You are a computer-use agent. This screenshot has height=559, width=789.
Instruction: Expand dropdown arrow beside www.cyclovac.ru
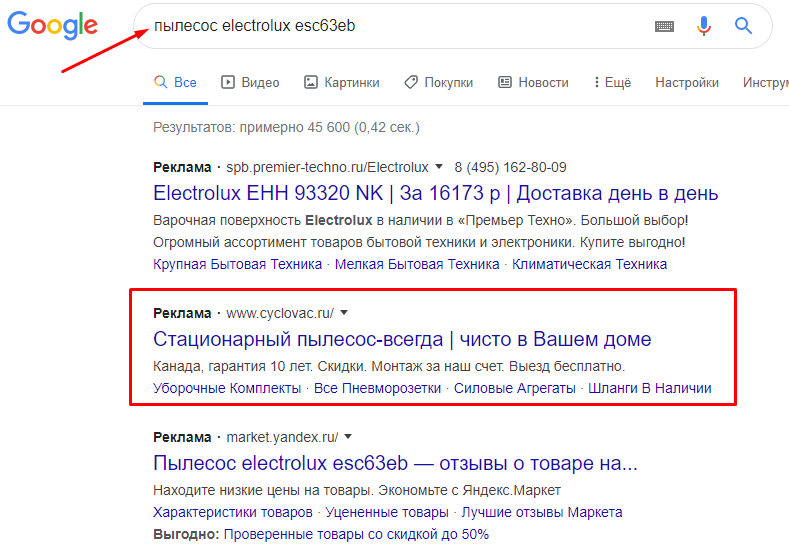(344, 312)
